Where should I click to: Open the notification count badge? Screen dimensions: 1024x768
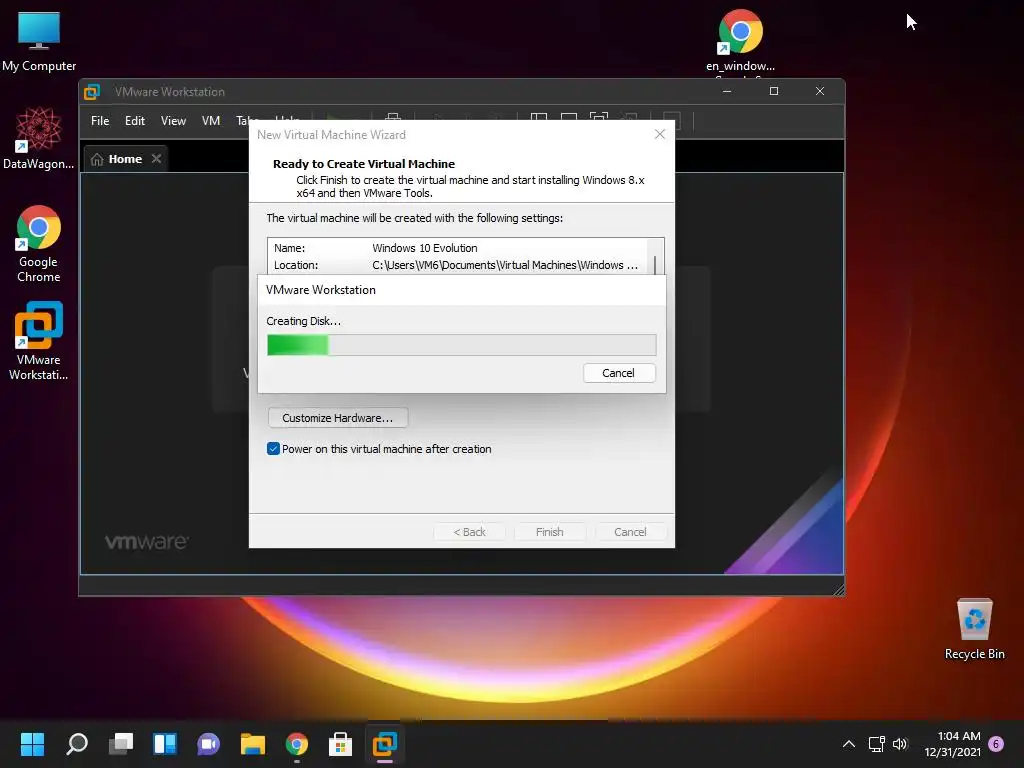(x=996, y=743)
